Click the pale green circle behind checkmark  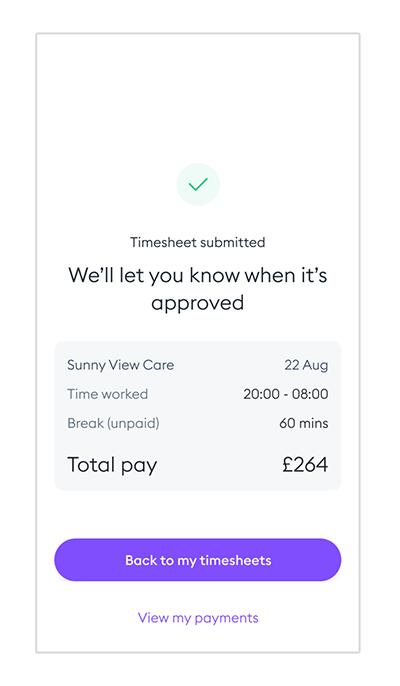point(198,184)
